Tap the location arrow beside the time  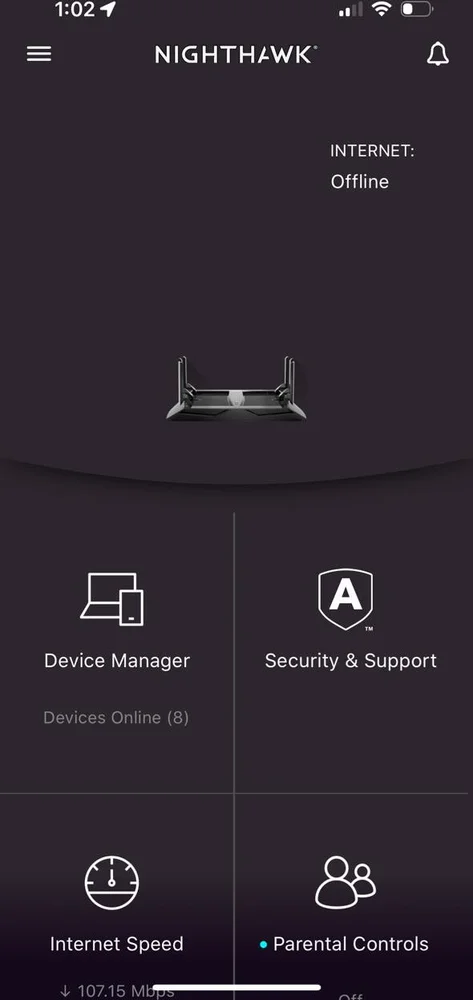pos(108,9)
